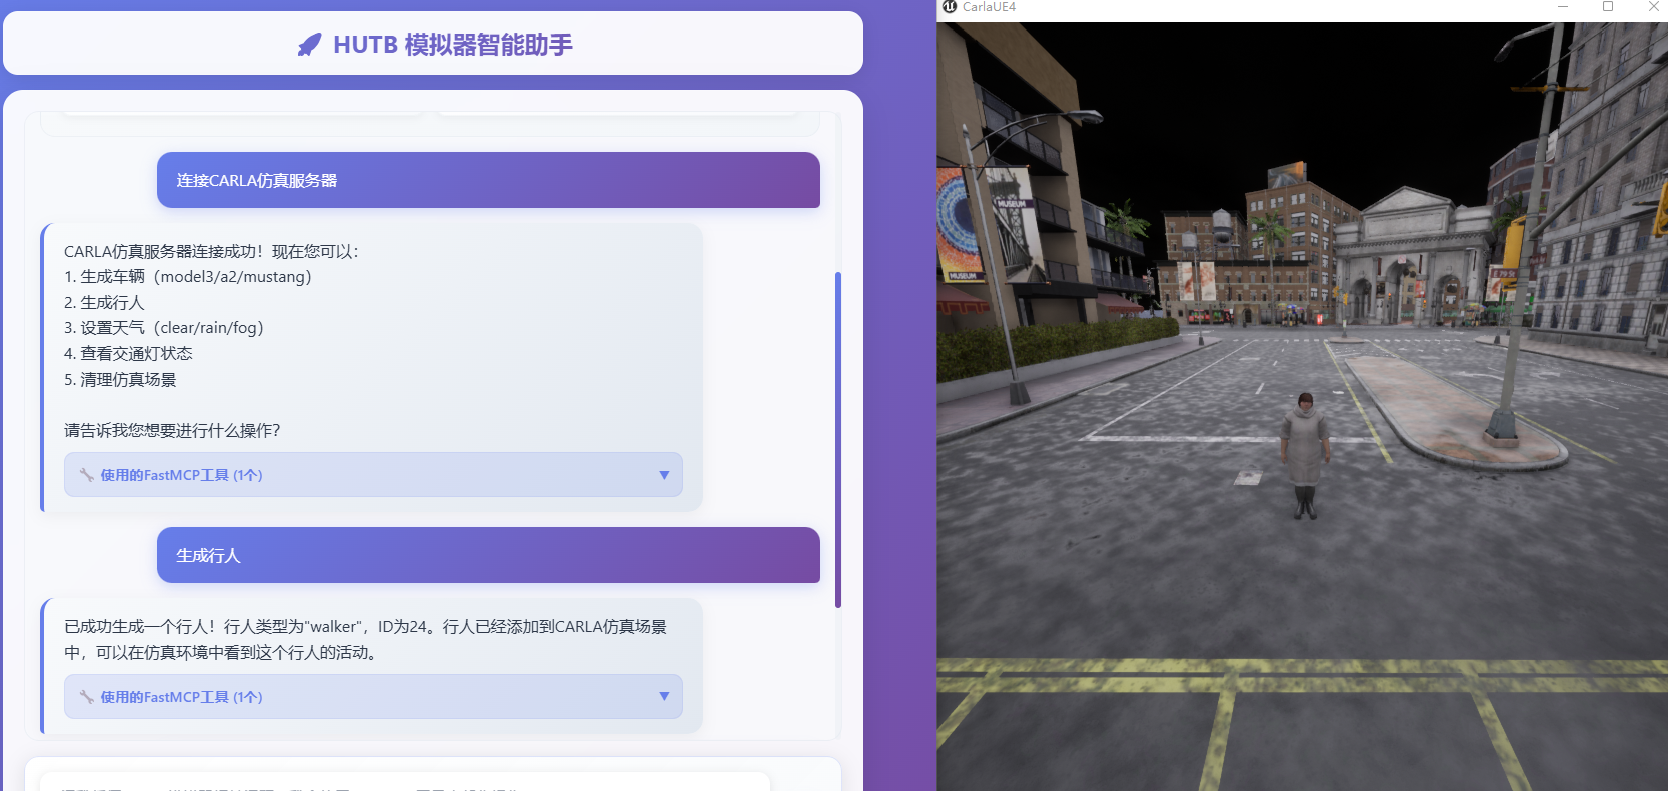This screenshot has height=791, width=1668.
Task: Click dropdown arrow under the walker ID 24 reply
Action: (664, 697)
